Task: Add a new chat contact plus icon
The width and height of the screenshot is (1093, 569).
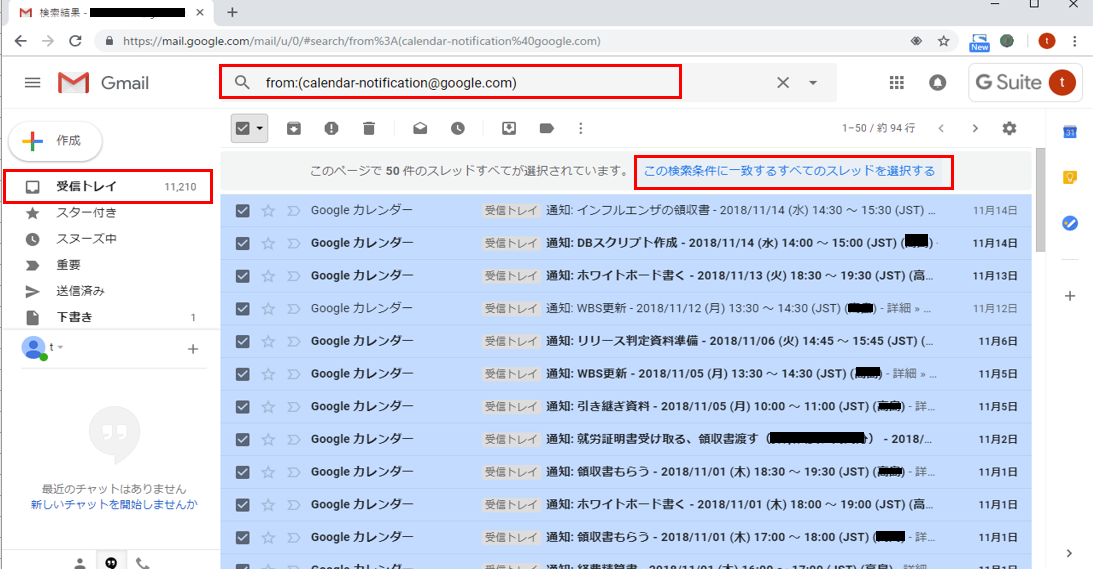Action: [193, 349]
